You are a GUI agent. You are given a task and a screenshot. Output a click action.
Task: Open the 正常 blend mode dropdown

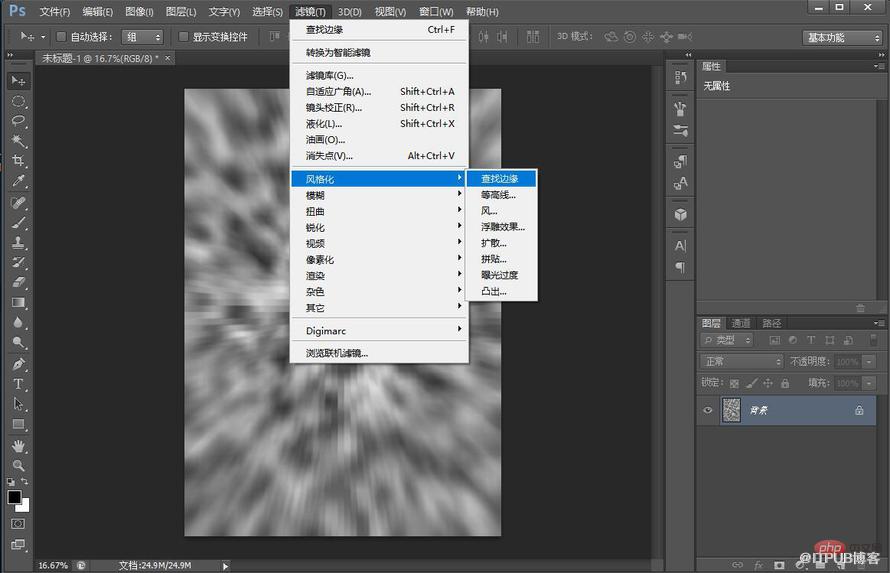741,361
